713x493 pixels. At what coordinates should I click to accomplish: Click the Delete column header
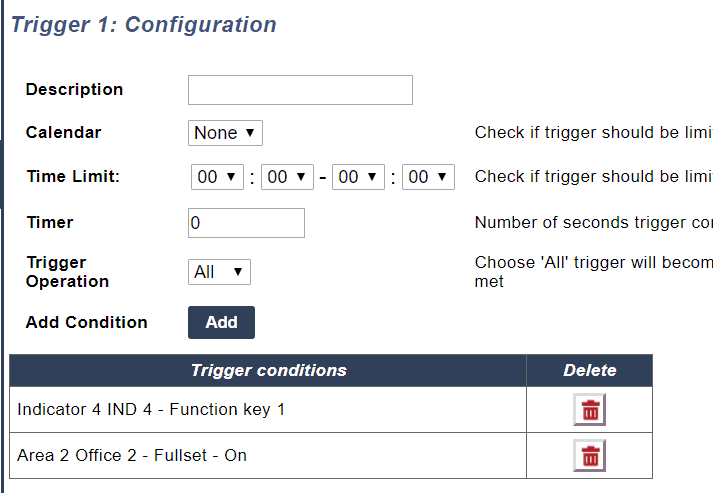pos(590,370)
